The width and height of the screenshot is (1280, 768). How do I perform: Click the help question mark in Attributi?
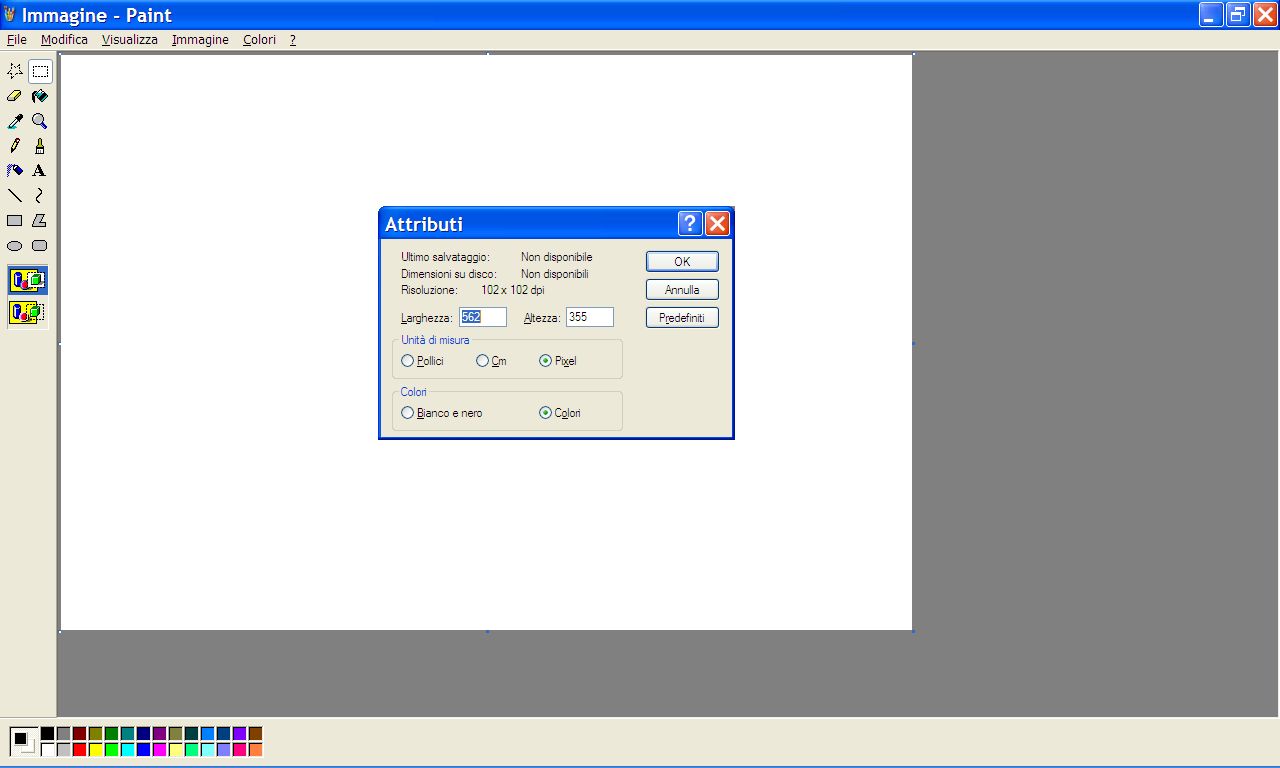690,223
